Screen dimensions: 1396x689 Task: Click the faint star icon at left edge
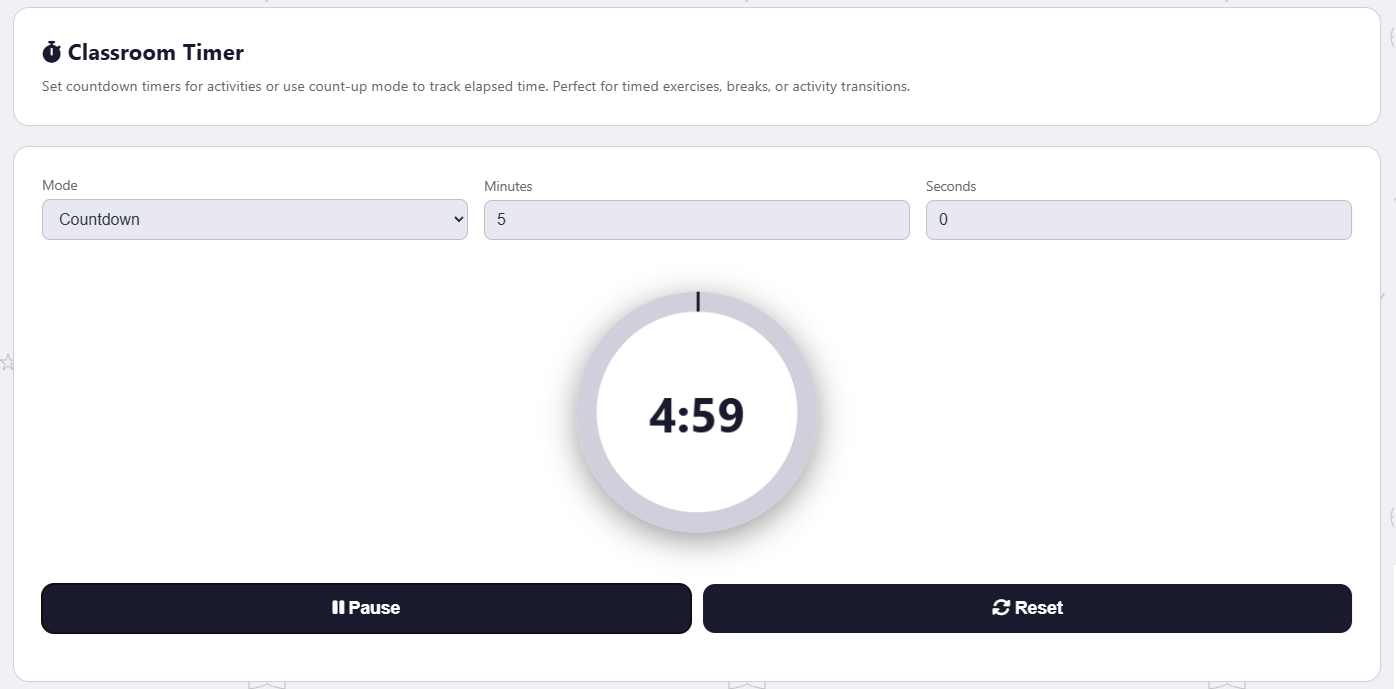point(7,362)
